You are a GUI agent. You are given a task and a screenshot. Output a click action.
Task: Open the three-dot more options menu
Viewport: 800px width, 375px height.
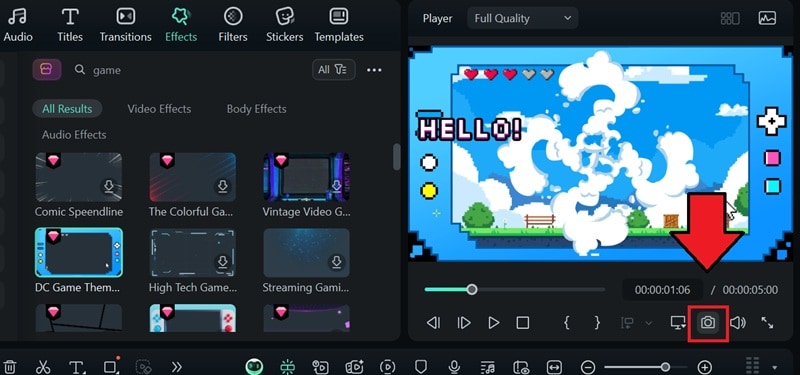pyautogui.click(x=374, y=70)
